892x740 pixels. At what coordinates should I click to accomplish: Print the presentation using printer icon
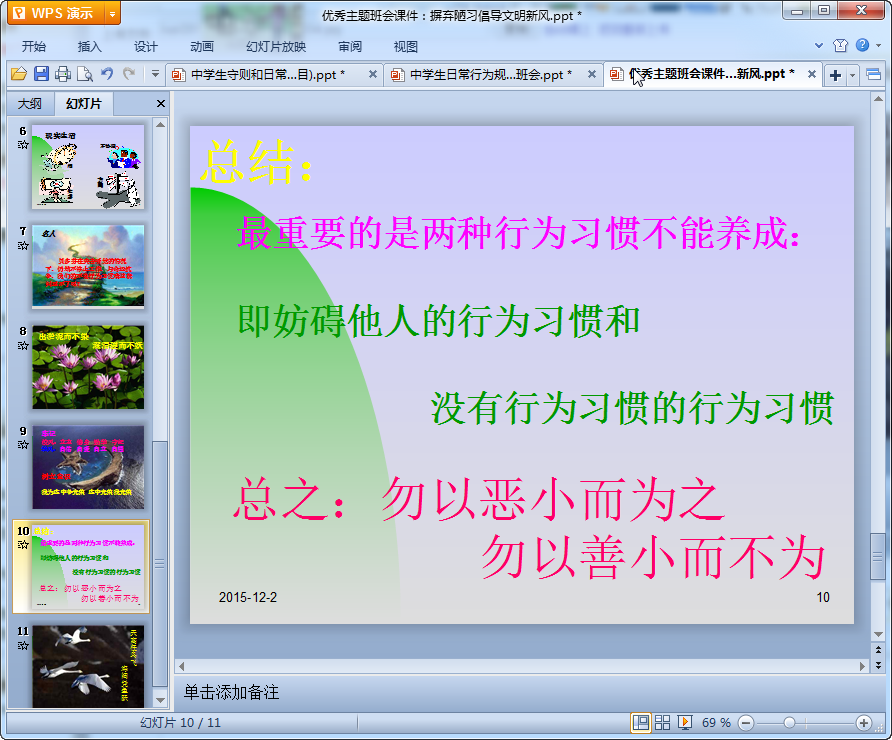point(63,74)
